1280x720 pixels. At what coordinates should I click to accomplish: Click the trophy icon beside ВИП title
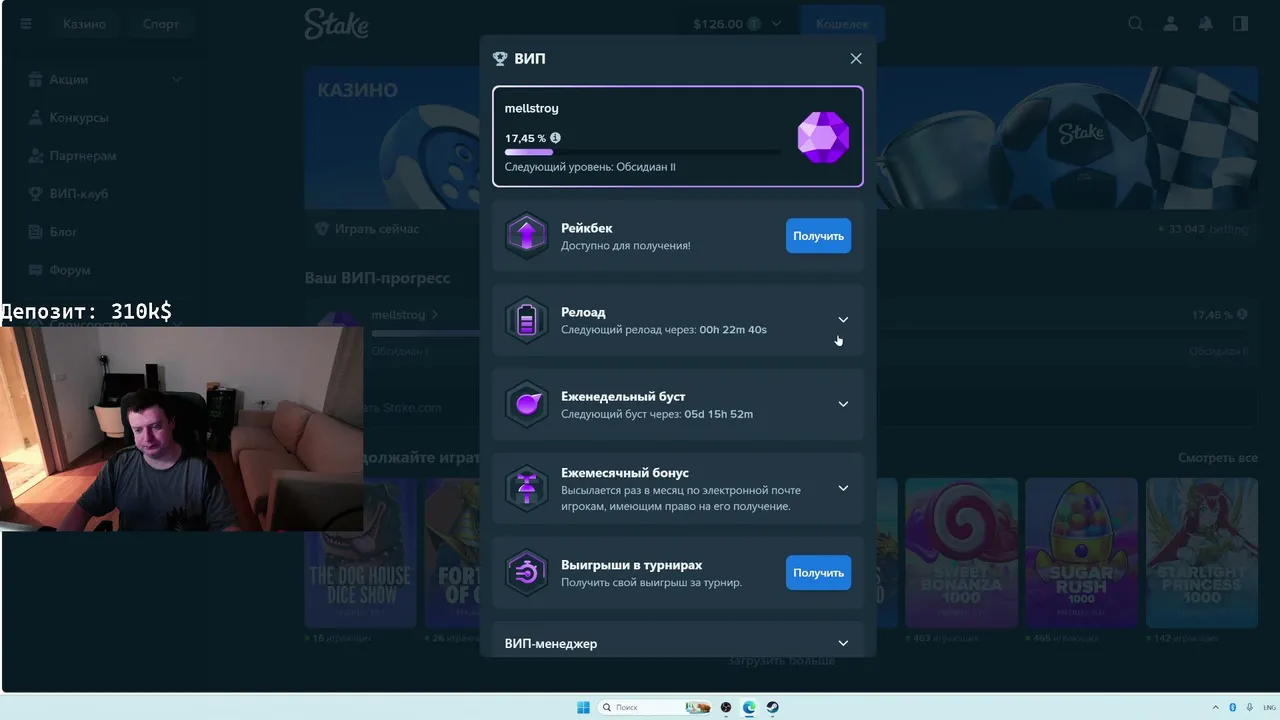(500, 59)
